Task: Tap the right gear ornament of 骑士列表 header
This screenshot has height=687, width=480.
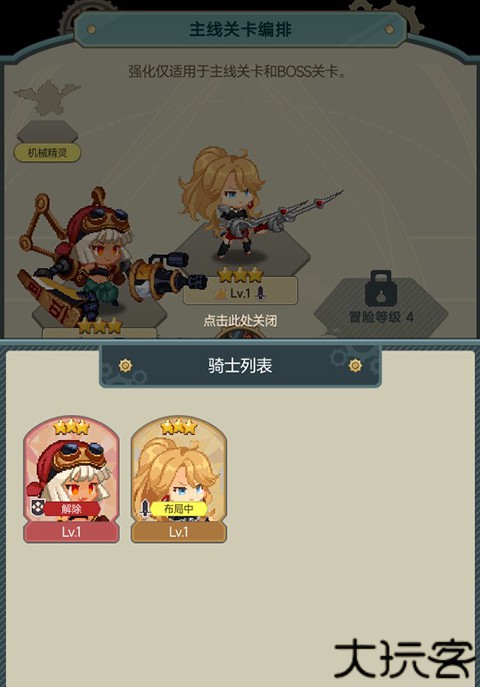Action: (x=355, y=365)
